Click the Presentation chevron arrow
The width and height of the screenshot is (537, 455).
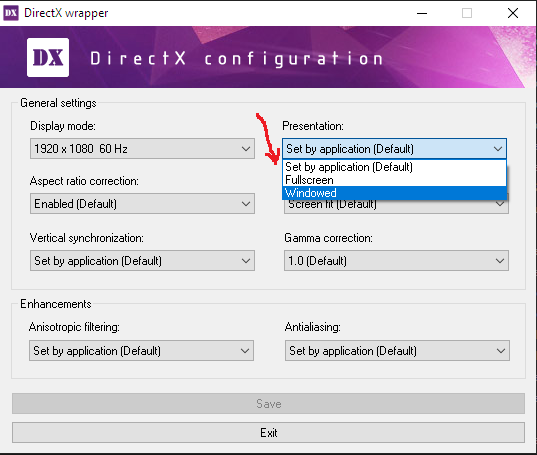498,149
